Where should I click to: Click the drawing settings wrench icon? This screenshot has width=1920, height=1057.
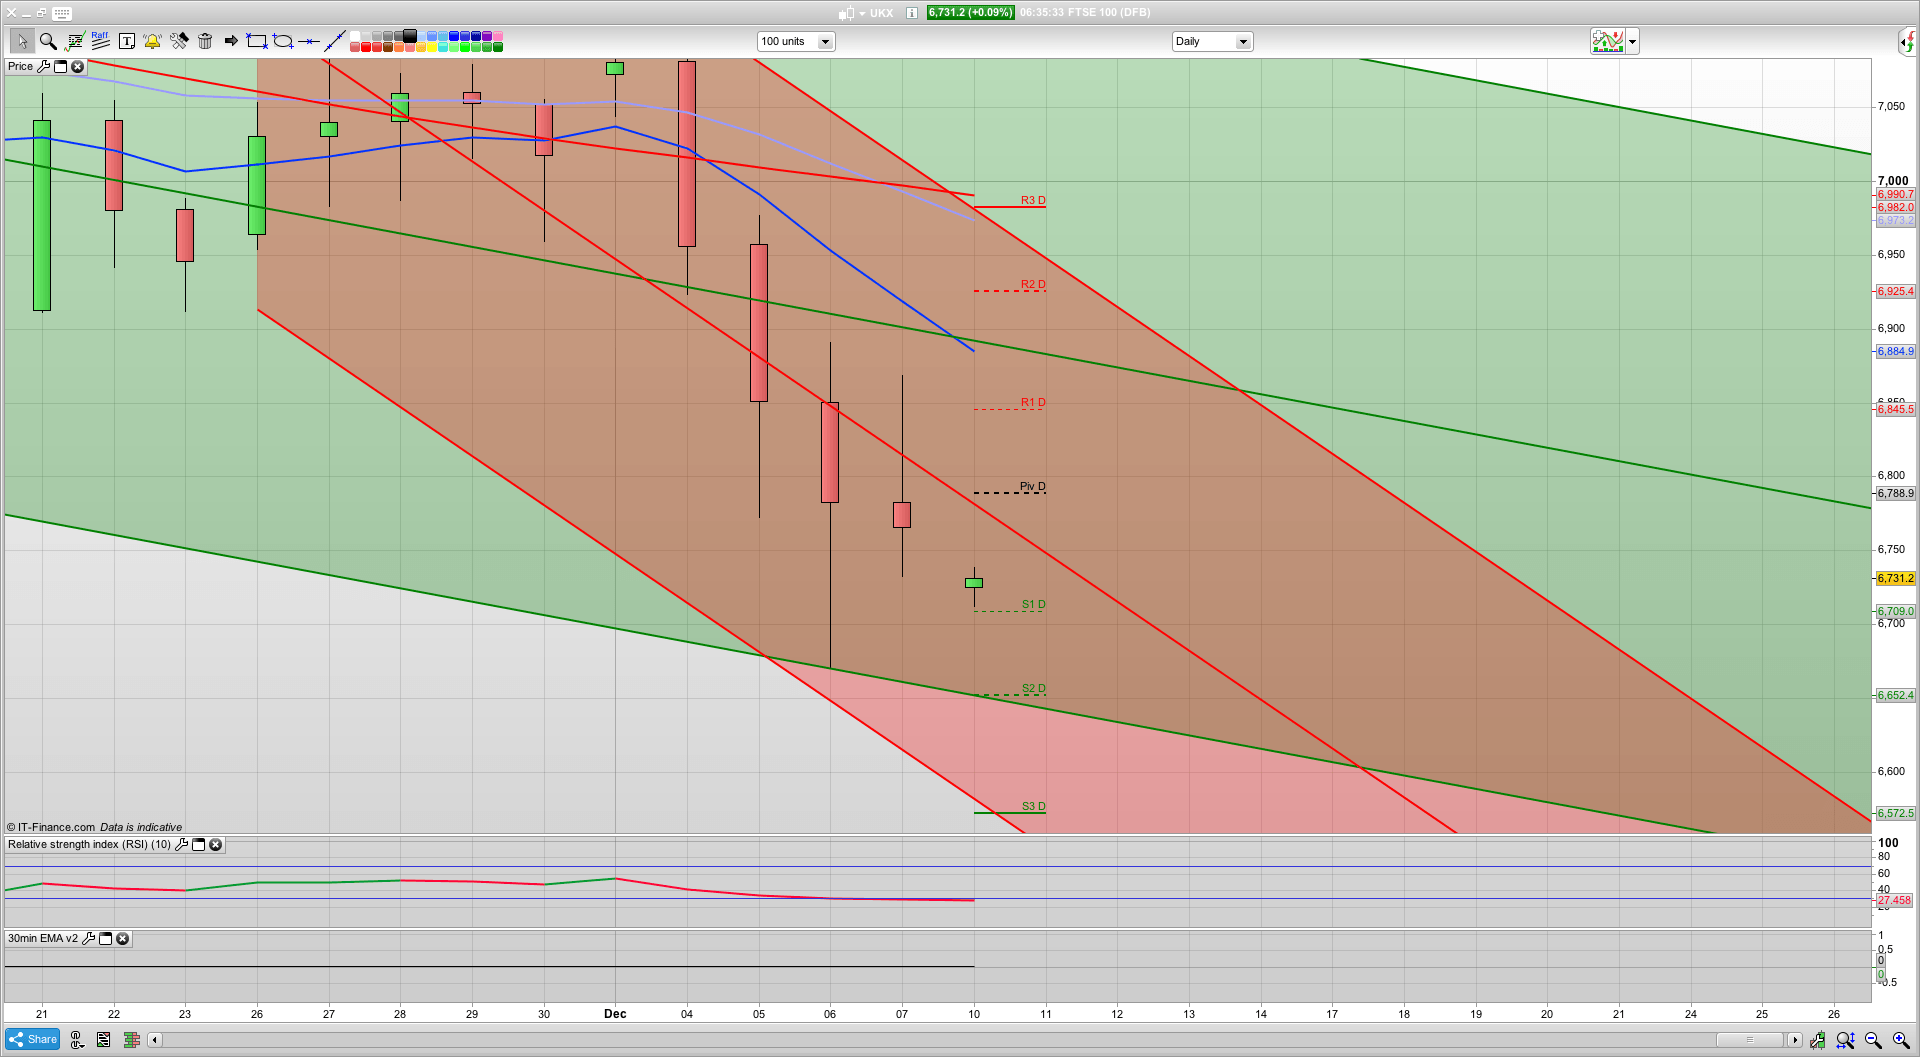pos(179,41)
